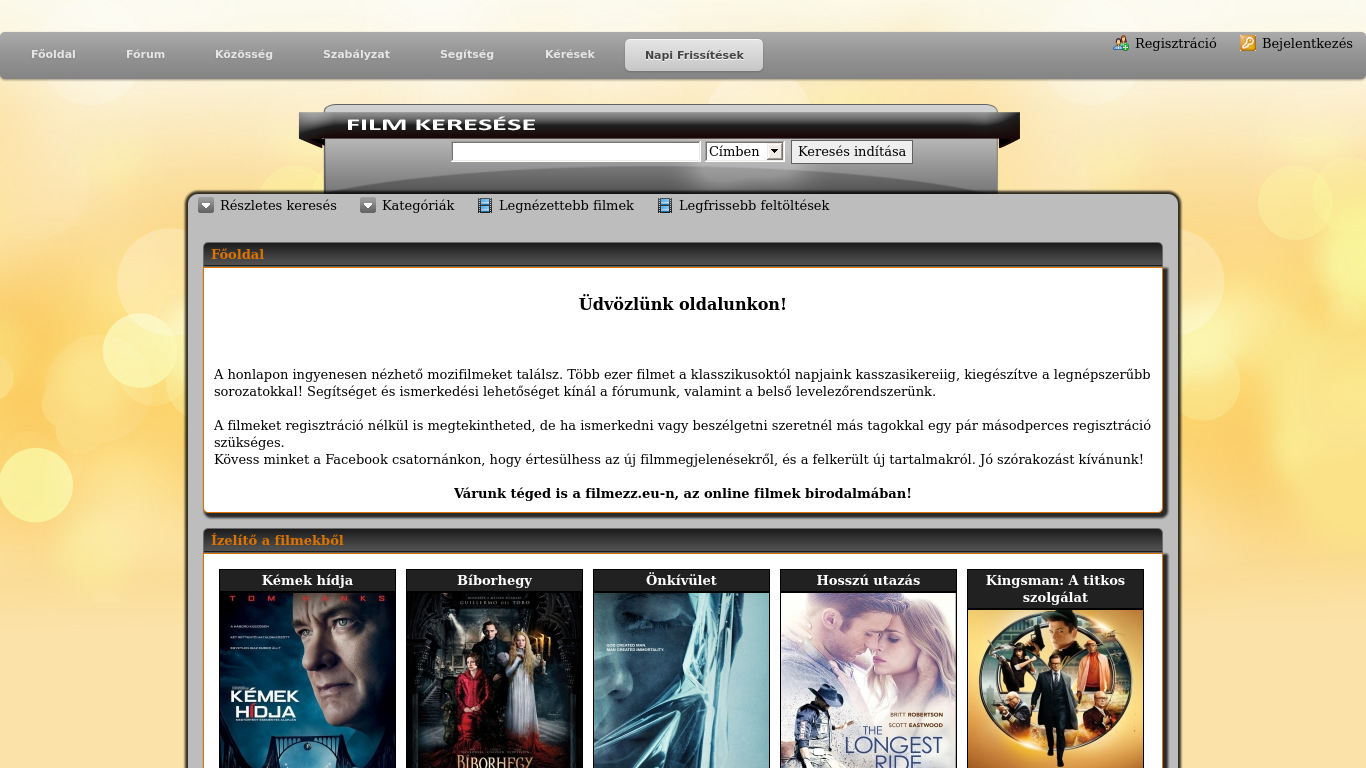Click inside the film search input field
1366x768 pixels.
[576, 151]
